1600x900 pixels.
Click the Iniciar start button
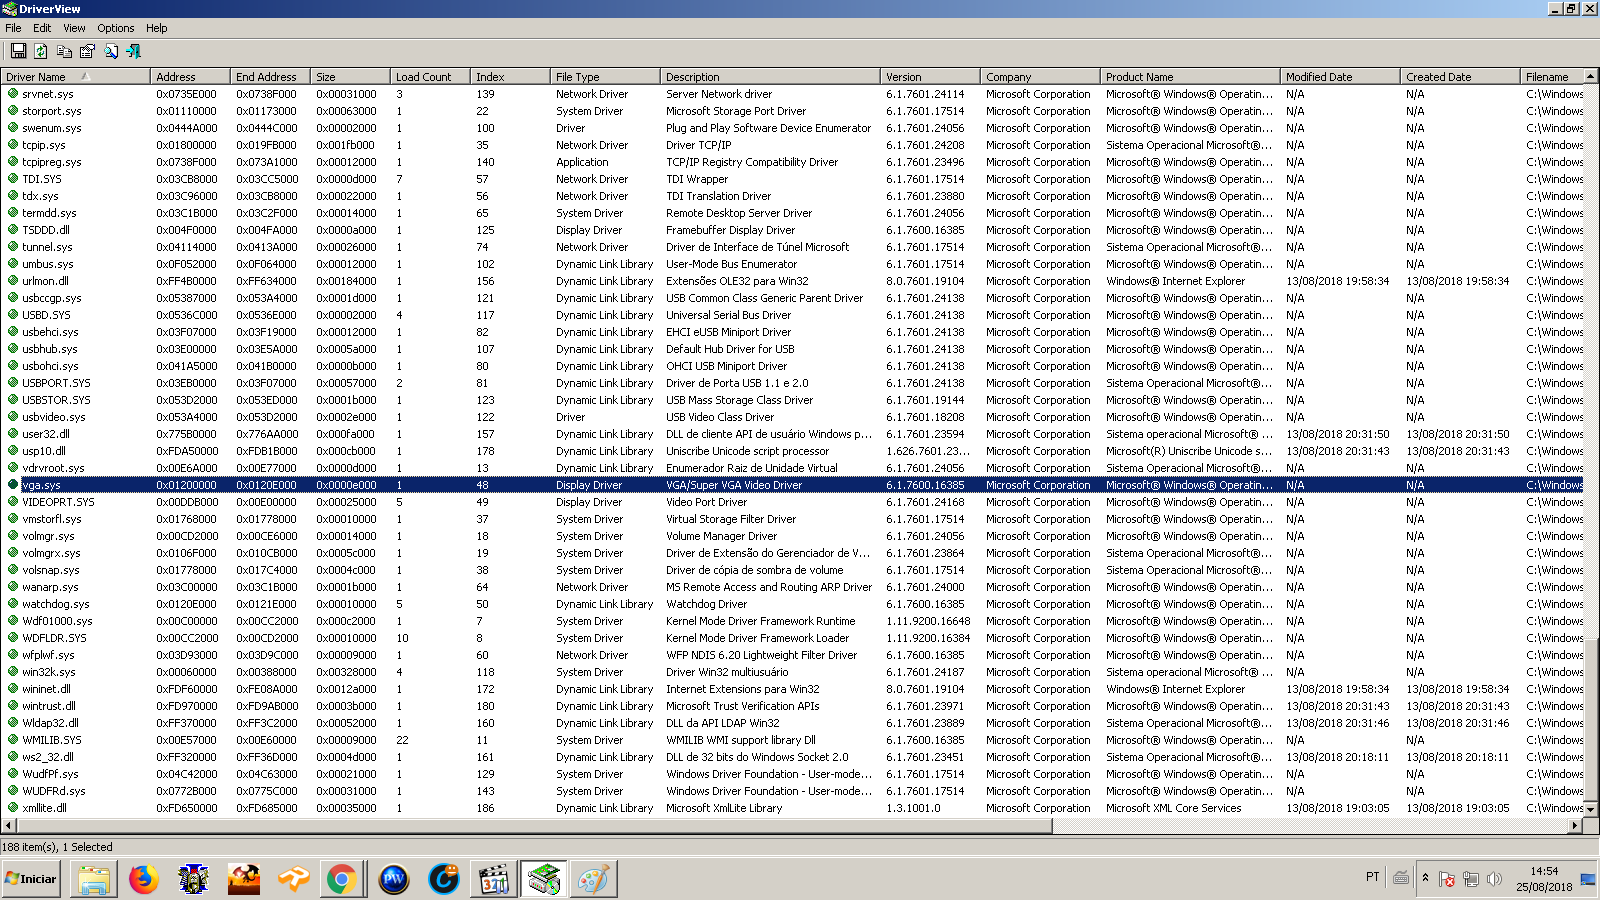pos(31,879)
